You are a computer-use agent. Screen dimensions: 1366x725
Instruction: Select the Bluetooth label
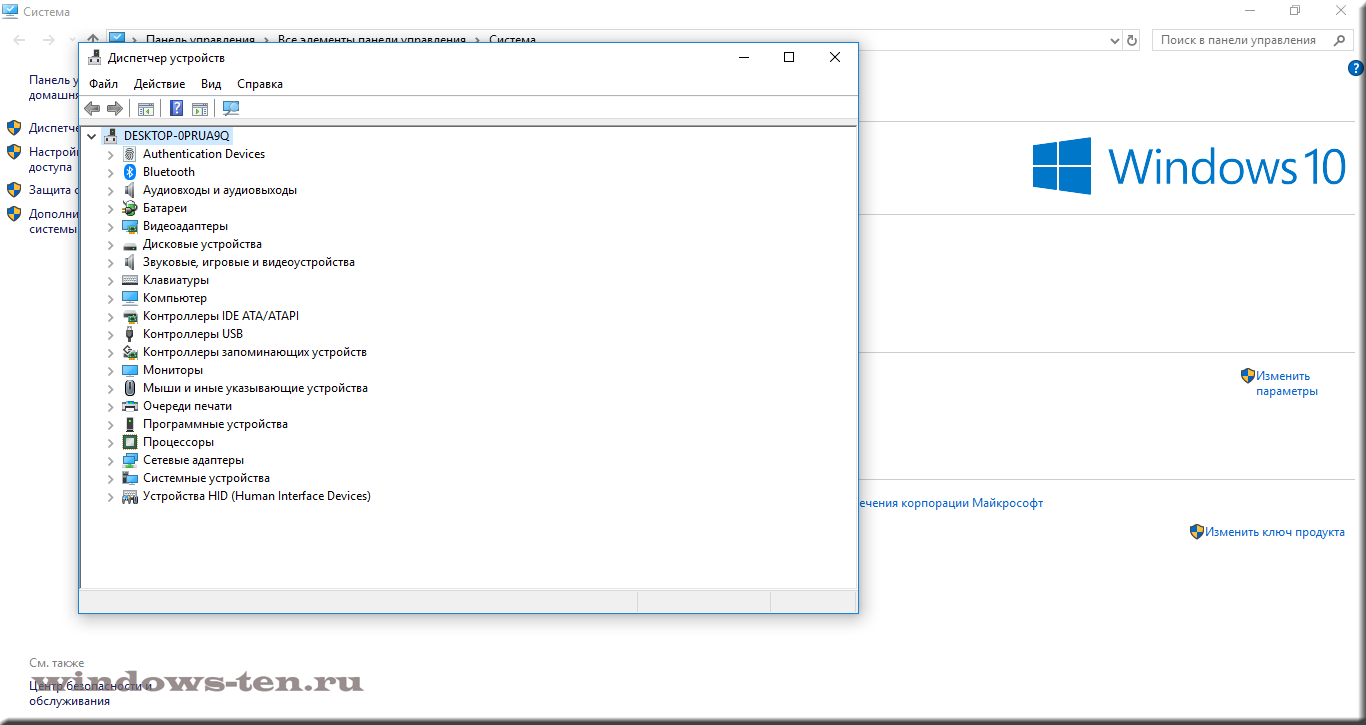pyautogui.click(x=169, y=172)
